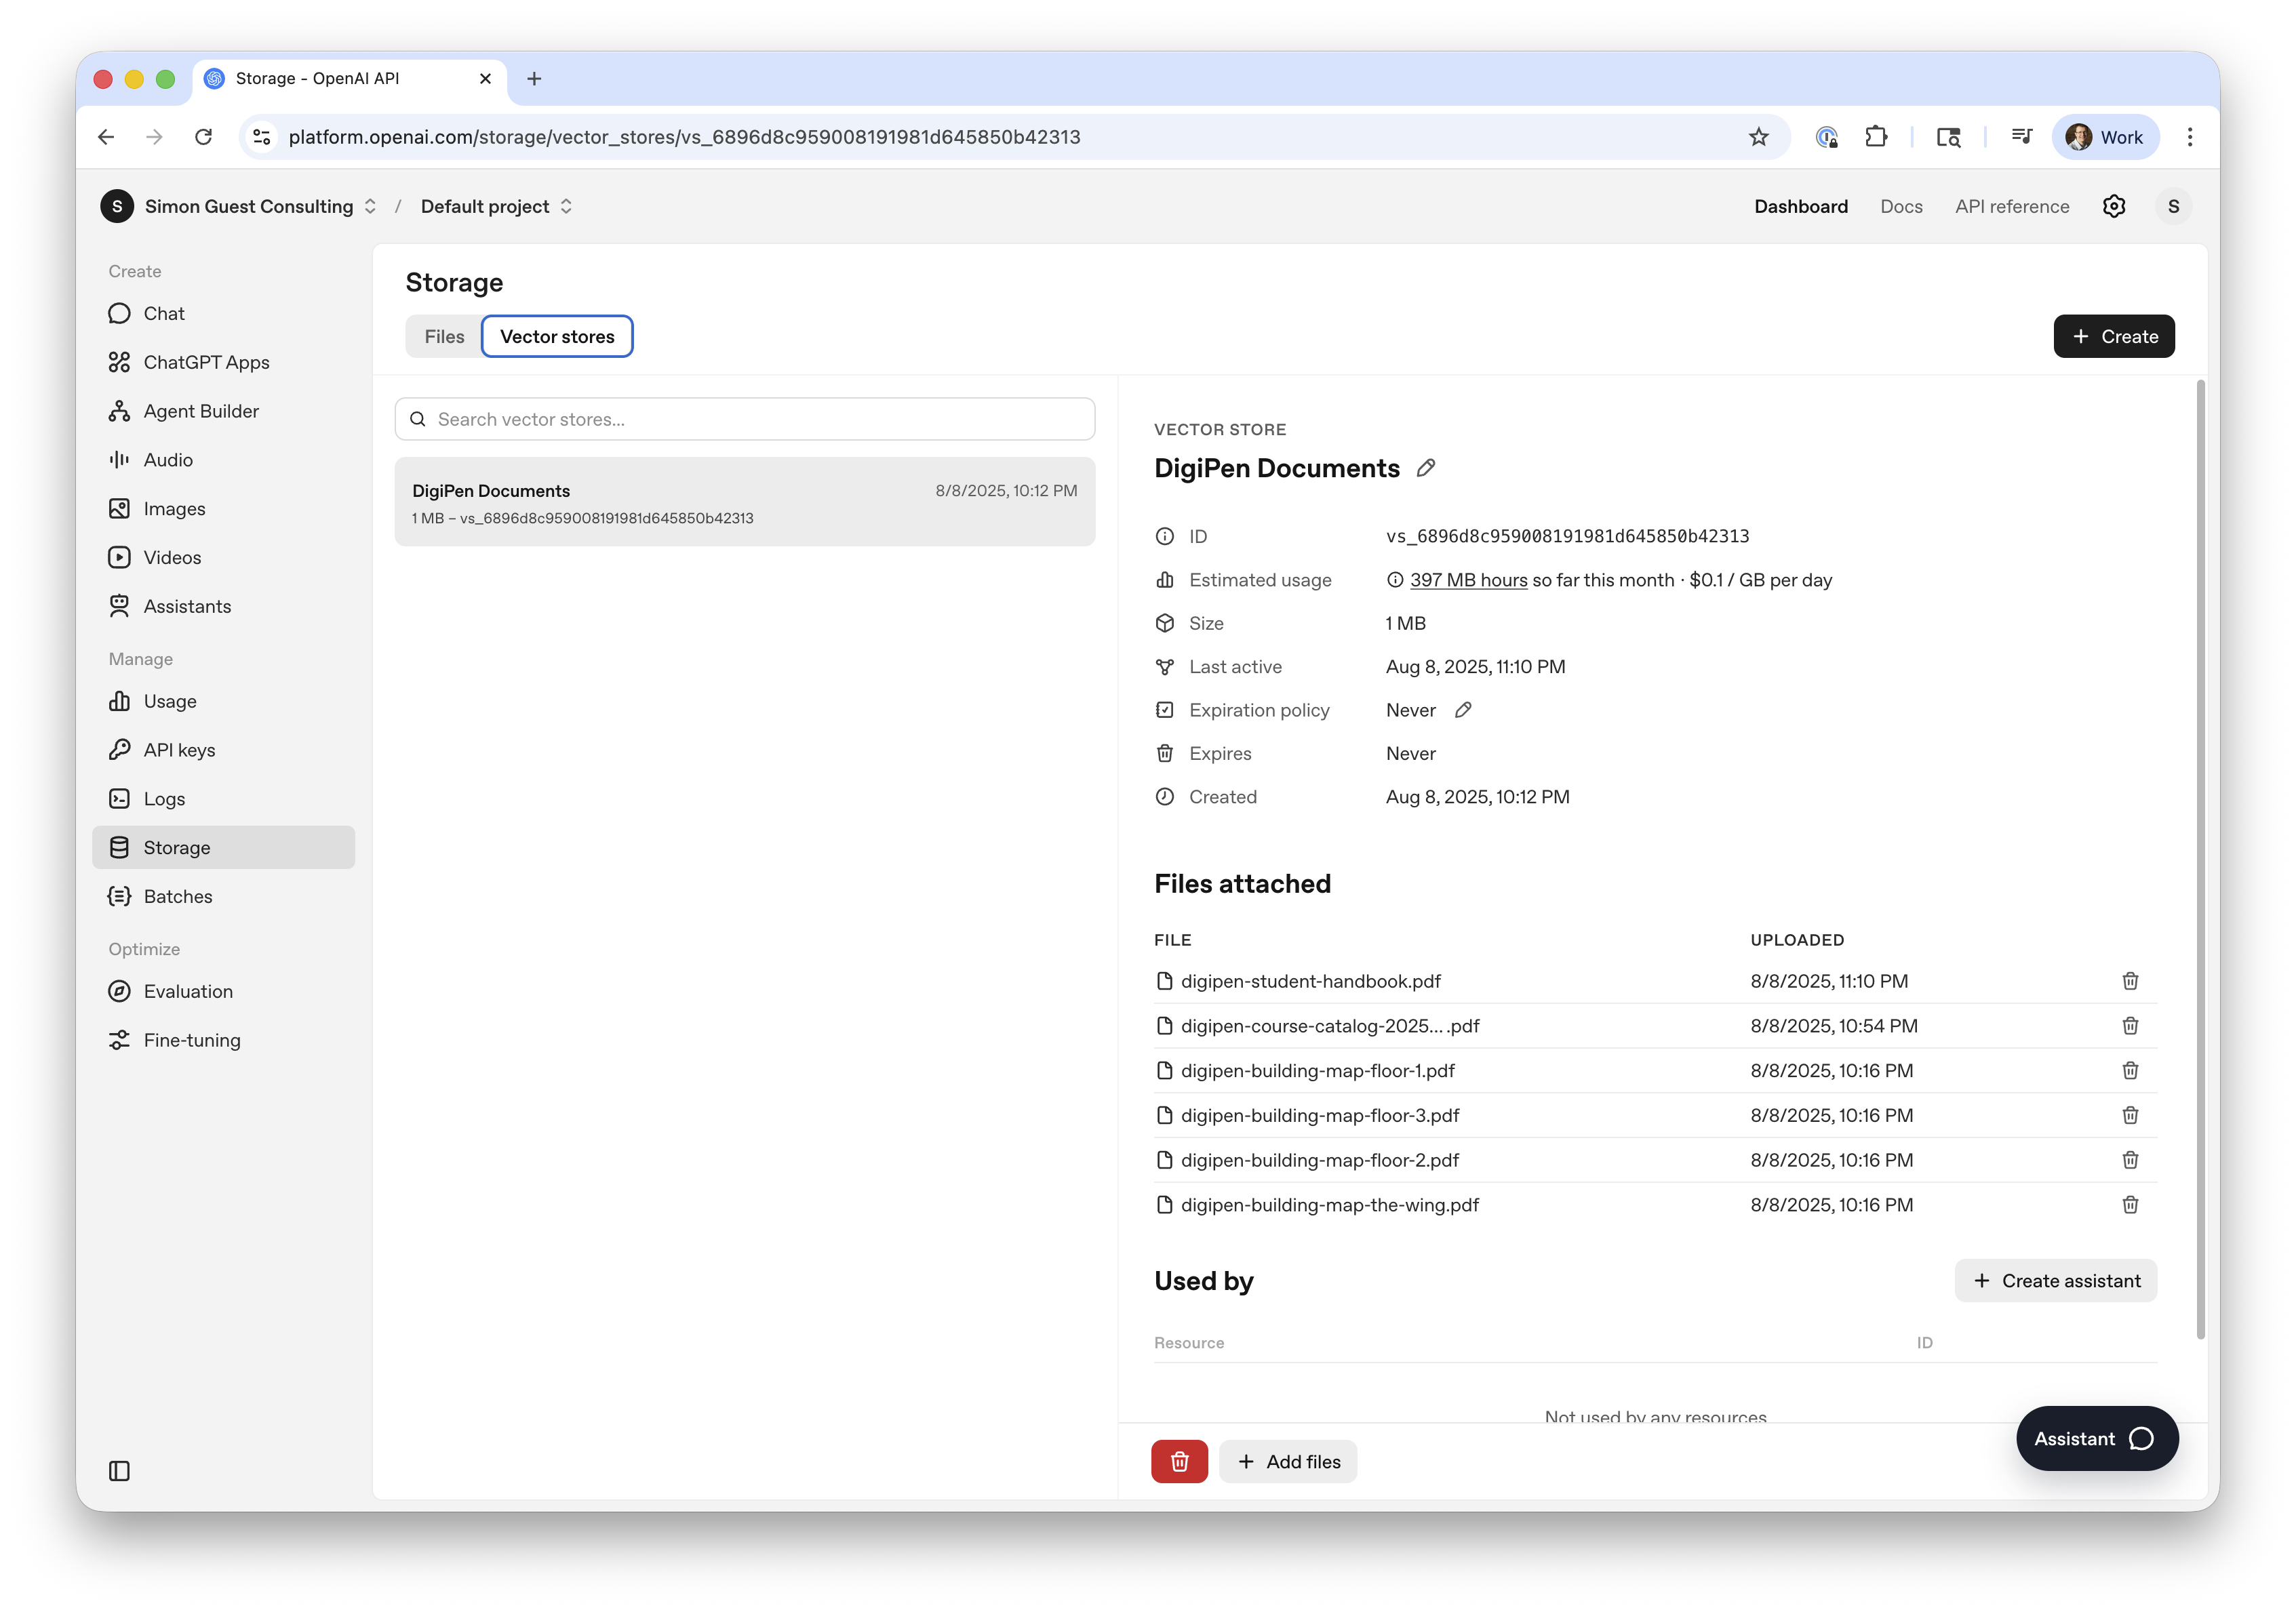The height and width of the screenshot is (1612, 2296).
Task: Open settings via the gear icon
Action: coord(2113,206)
